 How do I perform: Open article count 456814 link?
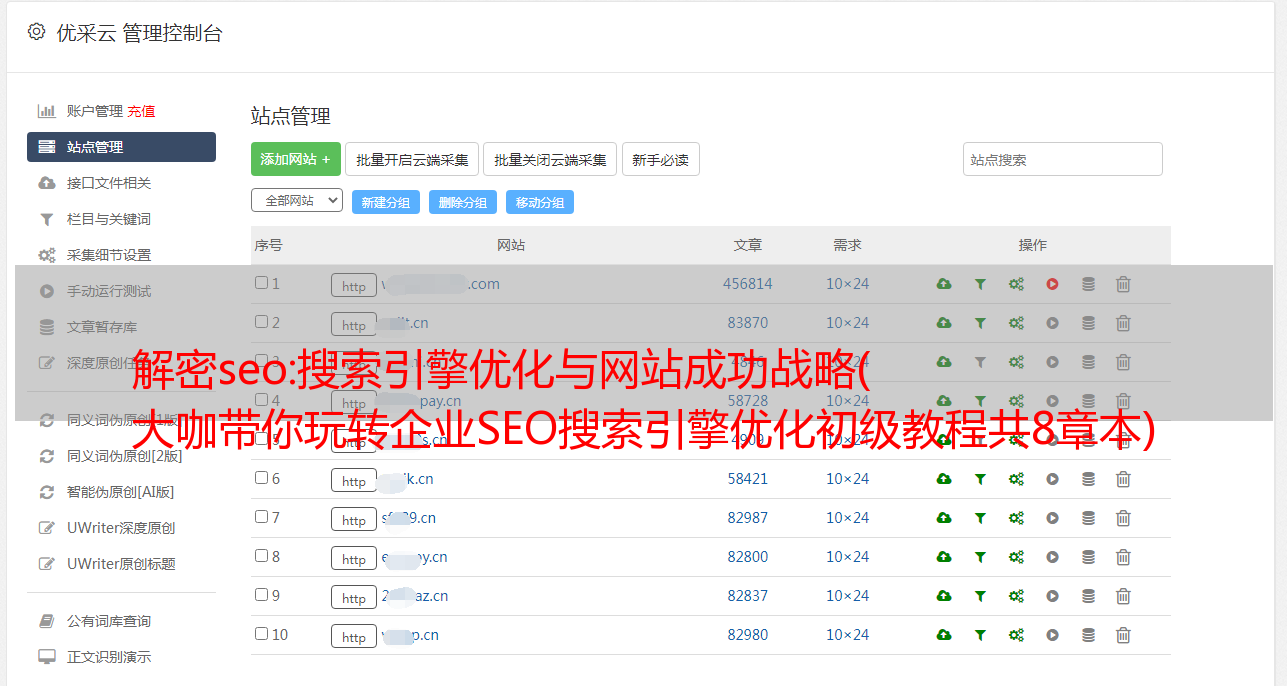[x=748, y=284]
